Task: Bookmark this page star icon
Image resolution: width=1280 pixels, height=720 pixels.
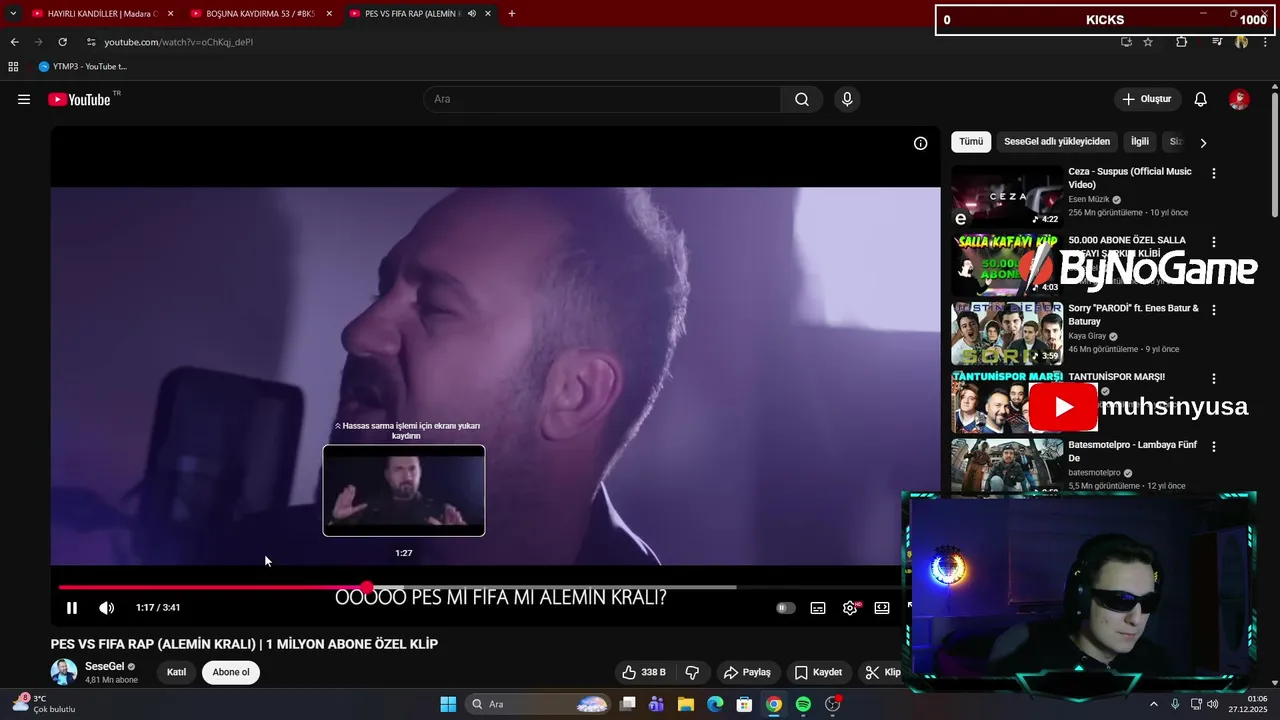Action: point(1148,42)
